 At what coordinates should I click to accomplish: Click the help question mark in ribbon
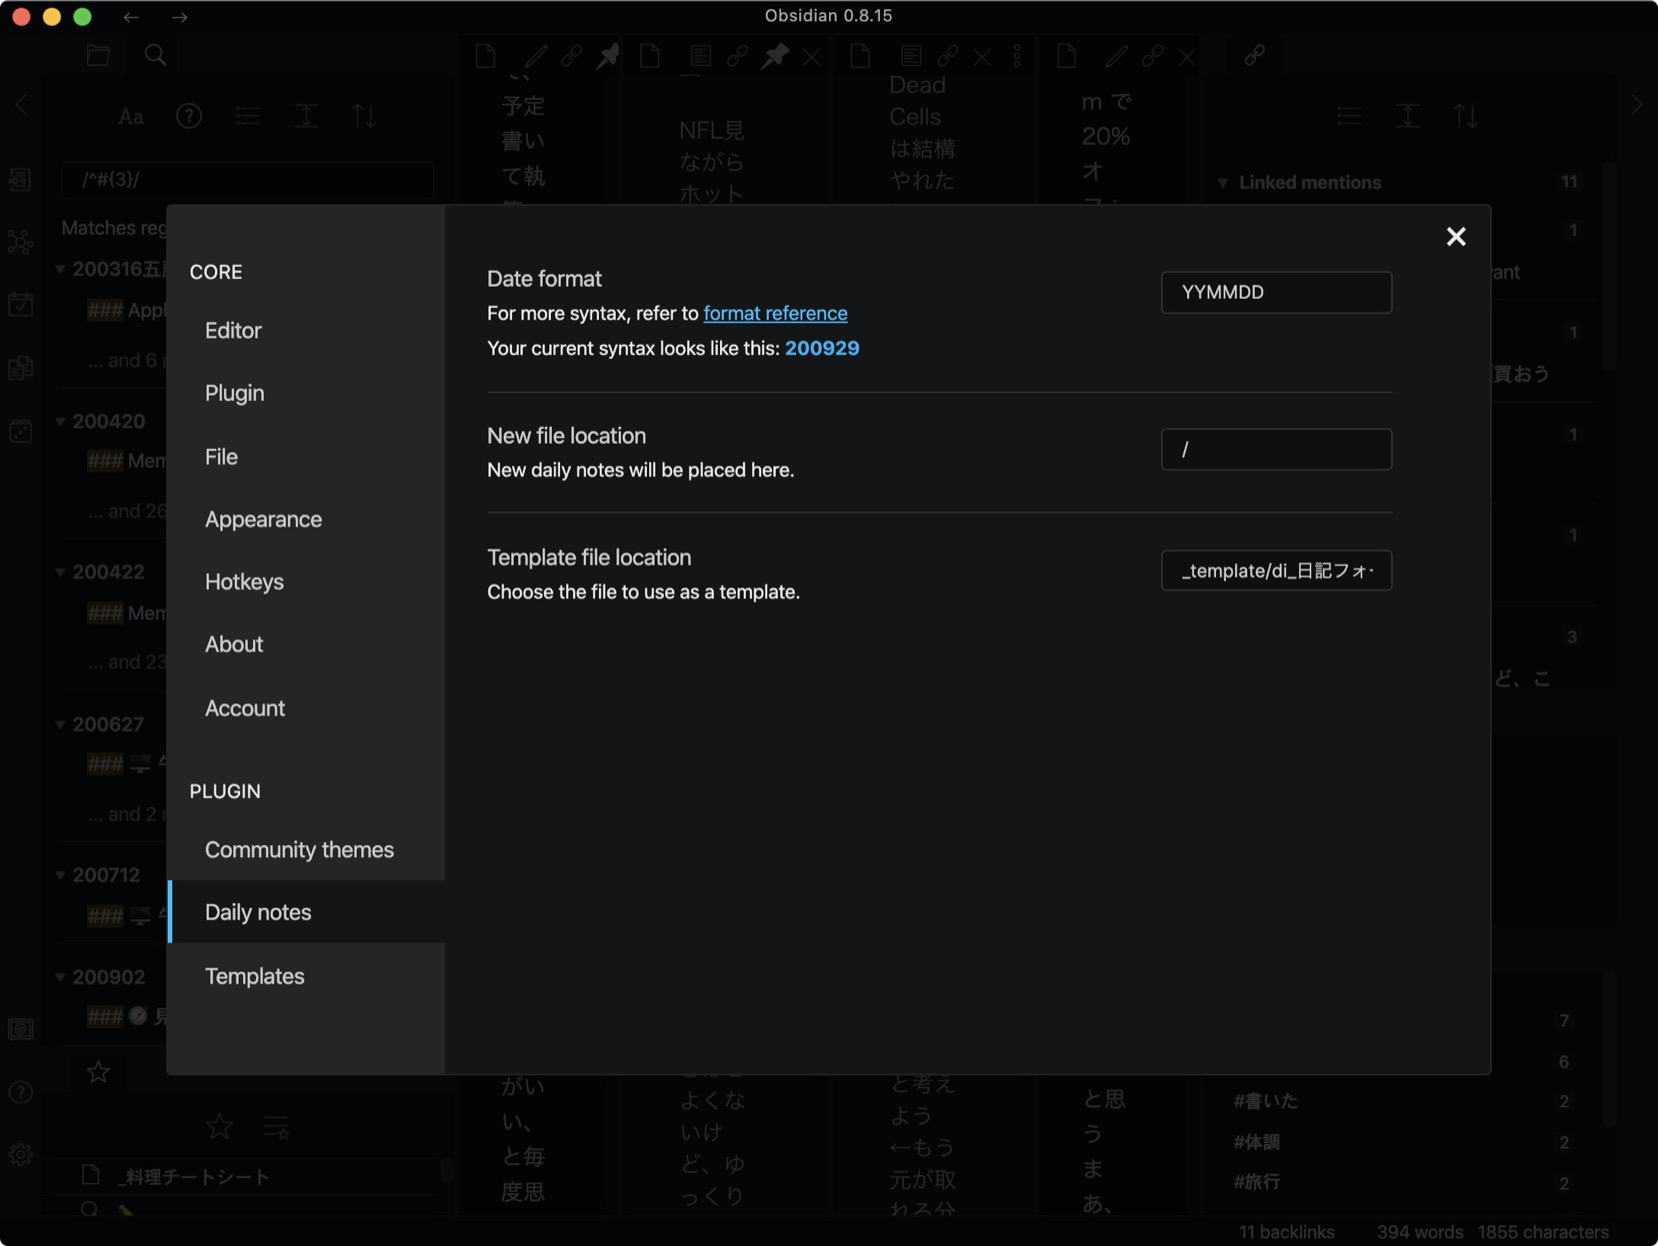click(x=20, y=1092)
